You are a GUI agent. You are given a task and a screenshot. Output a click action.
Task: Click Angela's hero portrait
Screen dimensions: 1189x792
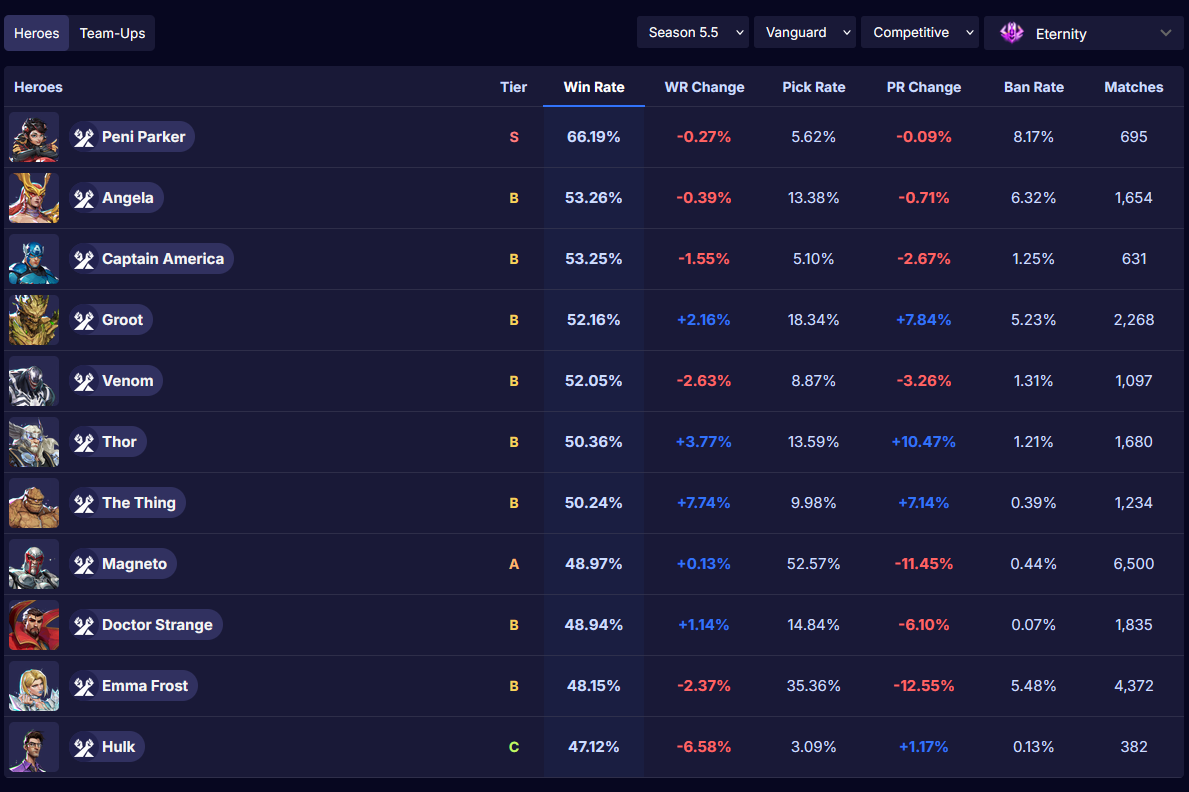pyautogui.click(x=33, y=198)
